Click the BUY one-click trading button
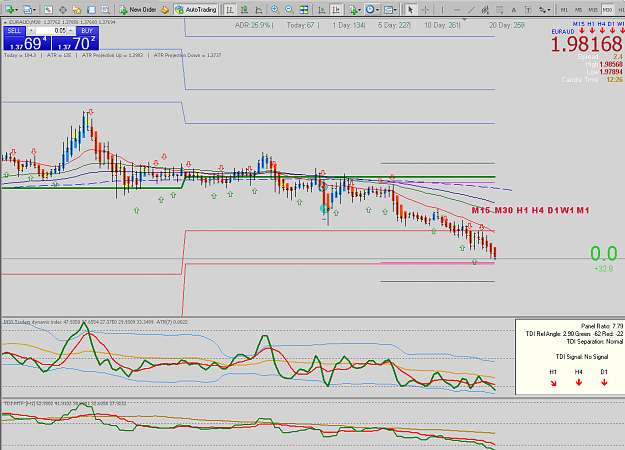625x450 pixels. tap(87, 31)
